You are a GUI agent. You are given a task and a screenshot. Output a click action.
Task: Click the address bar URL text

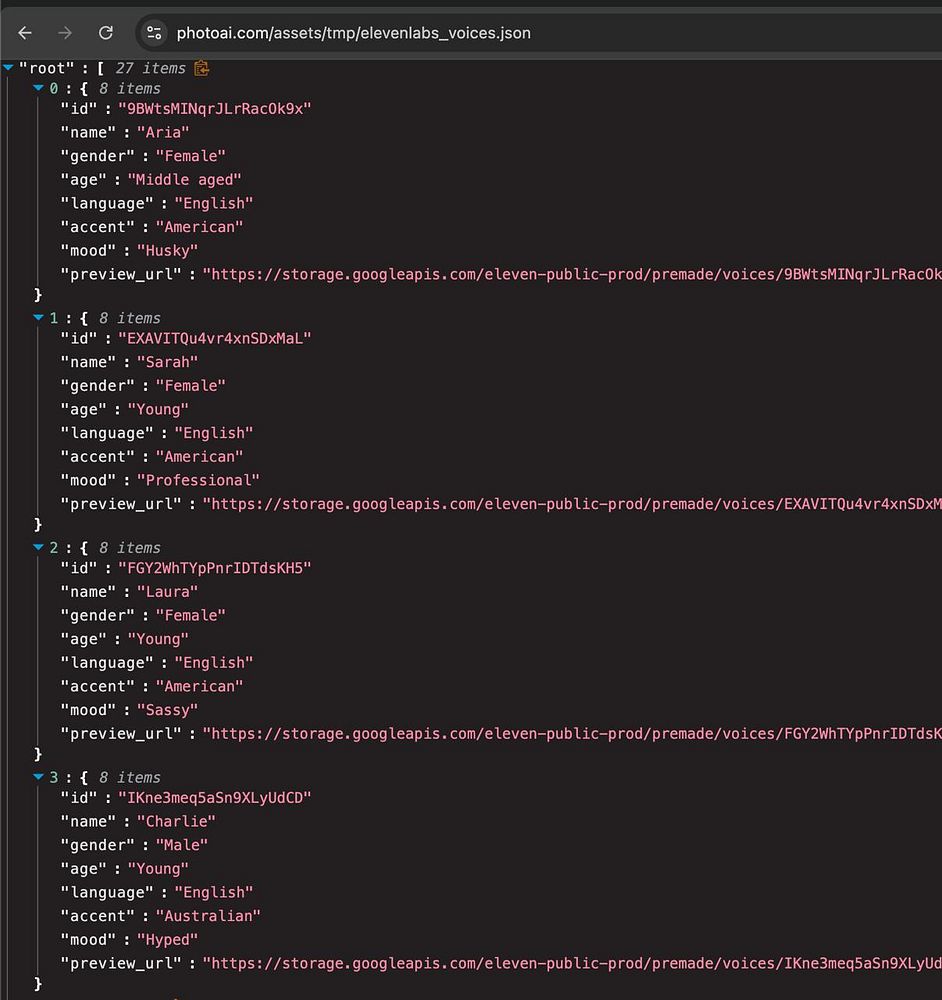tap(353, 33)
